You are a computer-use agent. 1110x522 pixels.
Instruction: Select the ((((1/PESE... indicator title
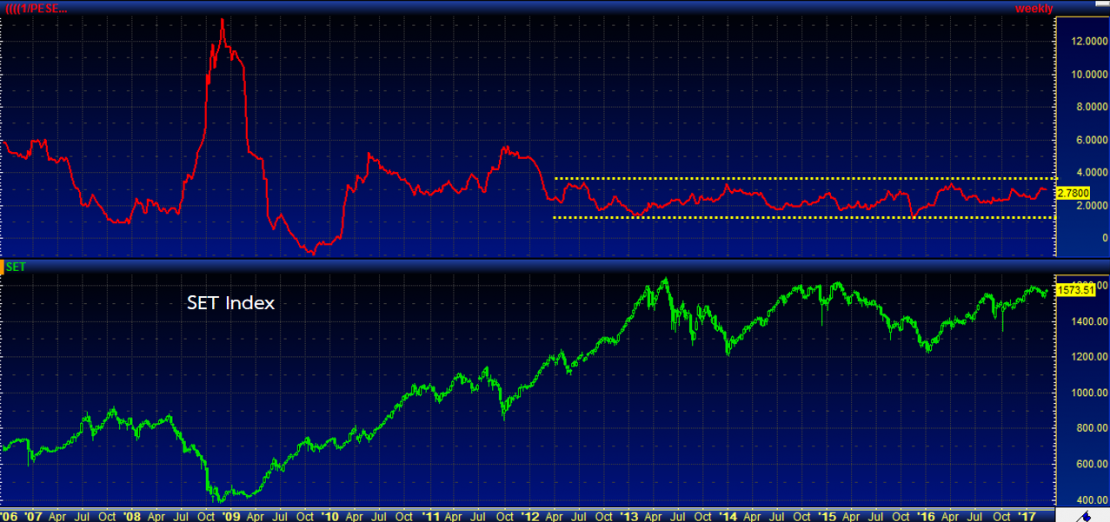pos(37,8)
